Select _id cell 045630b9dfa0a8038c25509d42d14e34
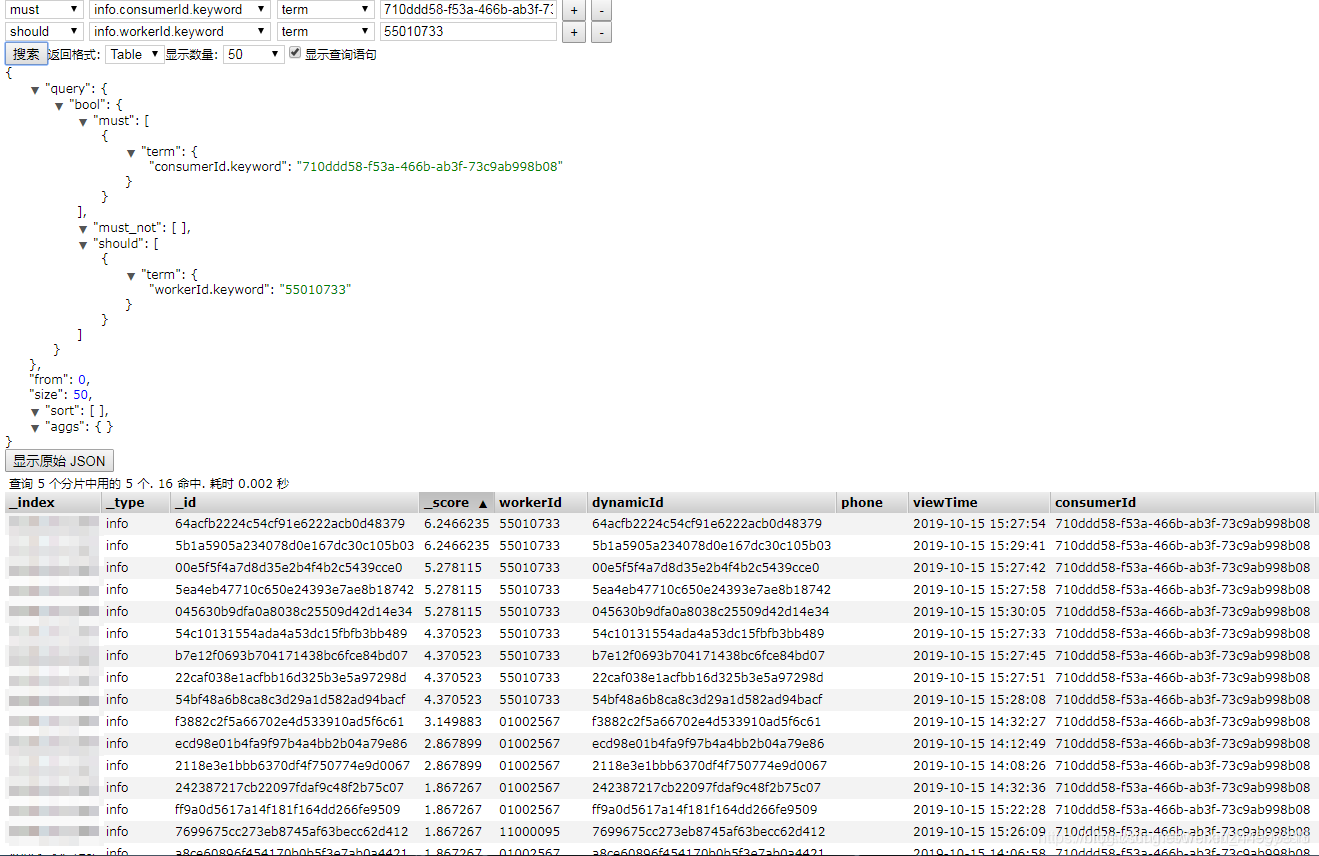Viewport: 1319px width, 856px height. pos(293,611)
